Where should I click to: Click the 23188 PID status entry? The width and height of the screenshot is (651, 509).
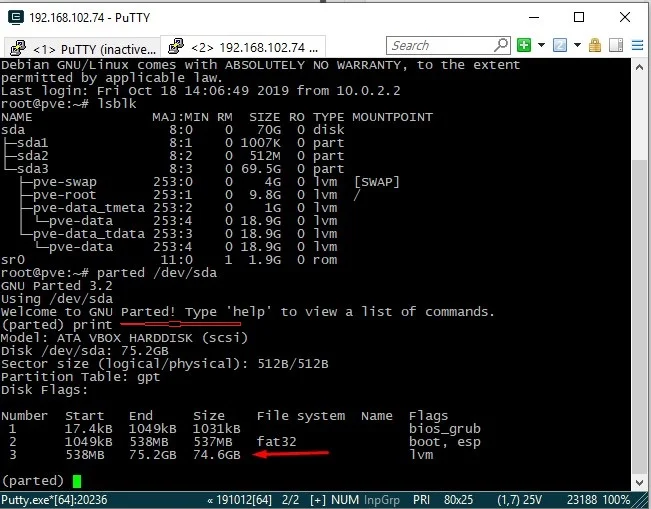coord(584,500)
